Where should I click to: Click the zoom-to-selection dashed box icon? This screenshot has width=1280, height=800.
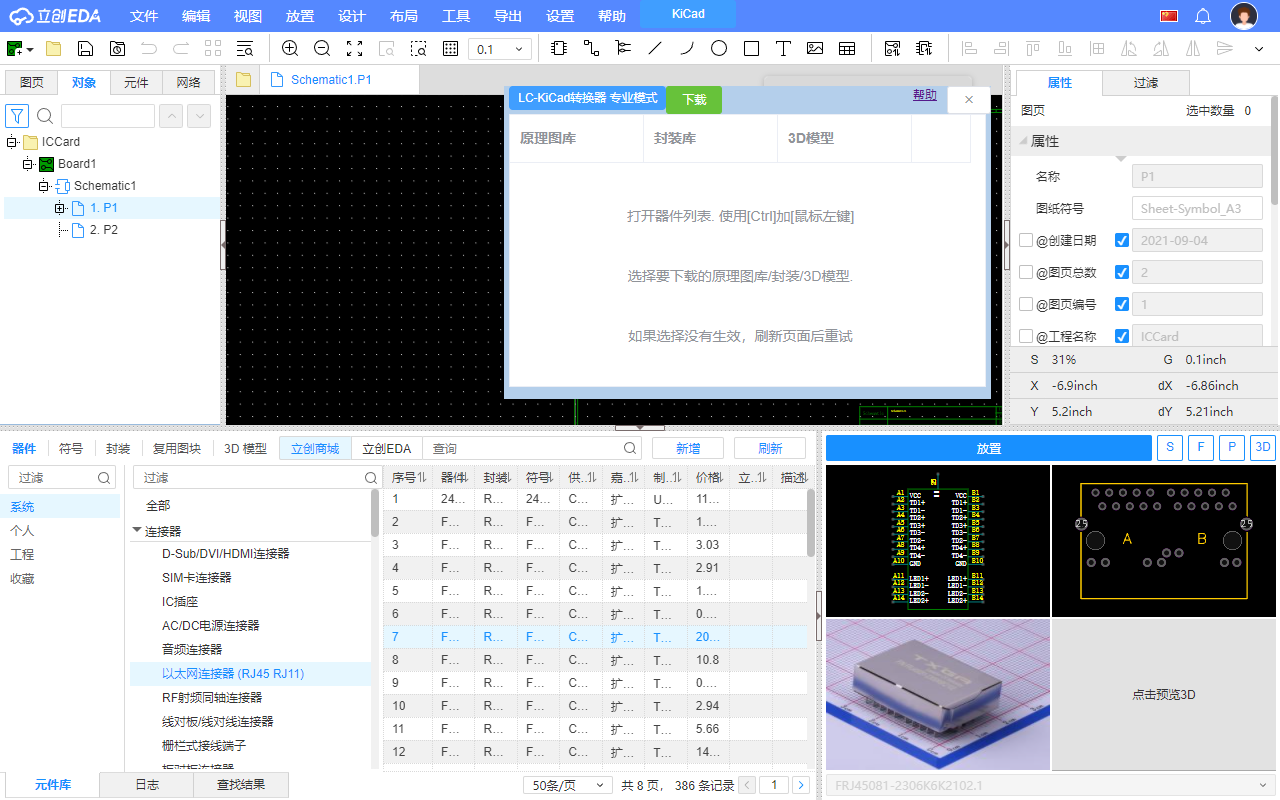pos(418,48)
